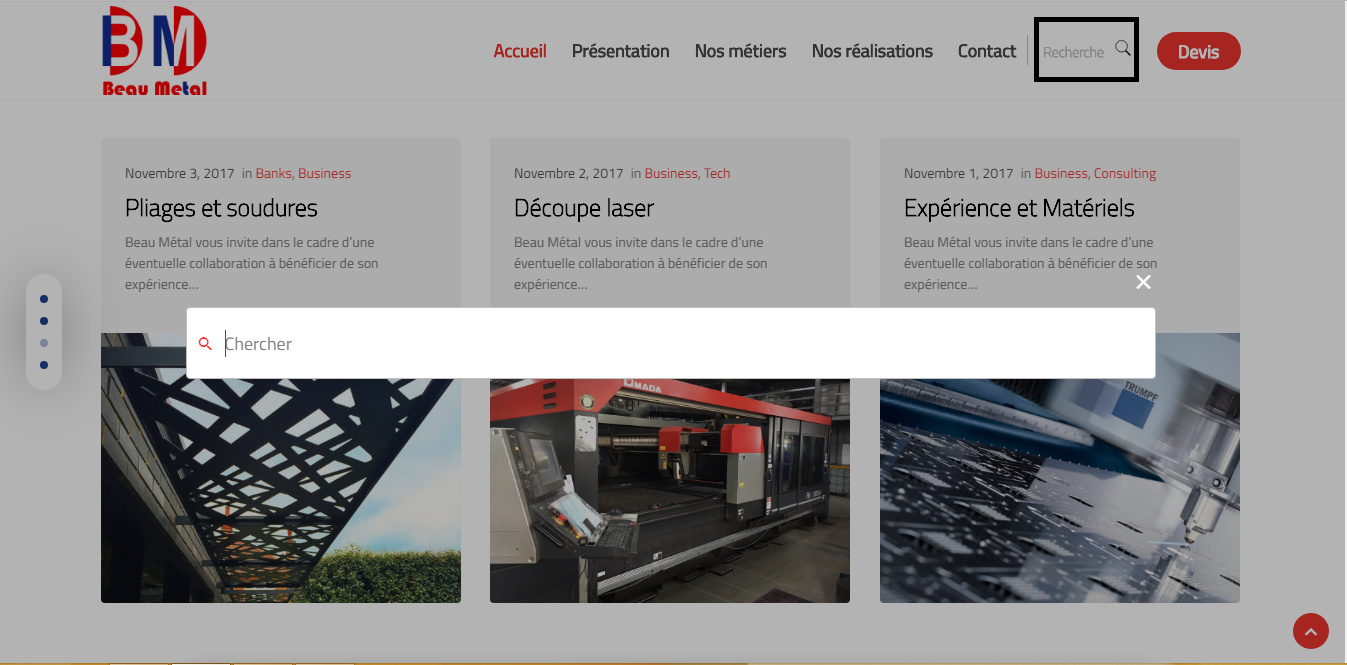Dismiss the search overlay with the X
The height and width of the screenshot is (665, 1347).
1143,282
